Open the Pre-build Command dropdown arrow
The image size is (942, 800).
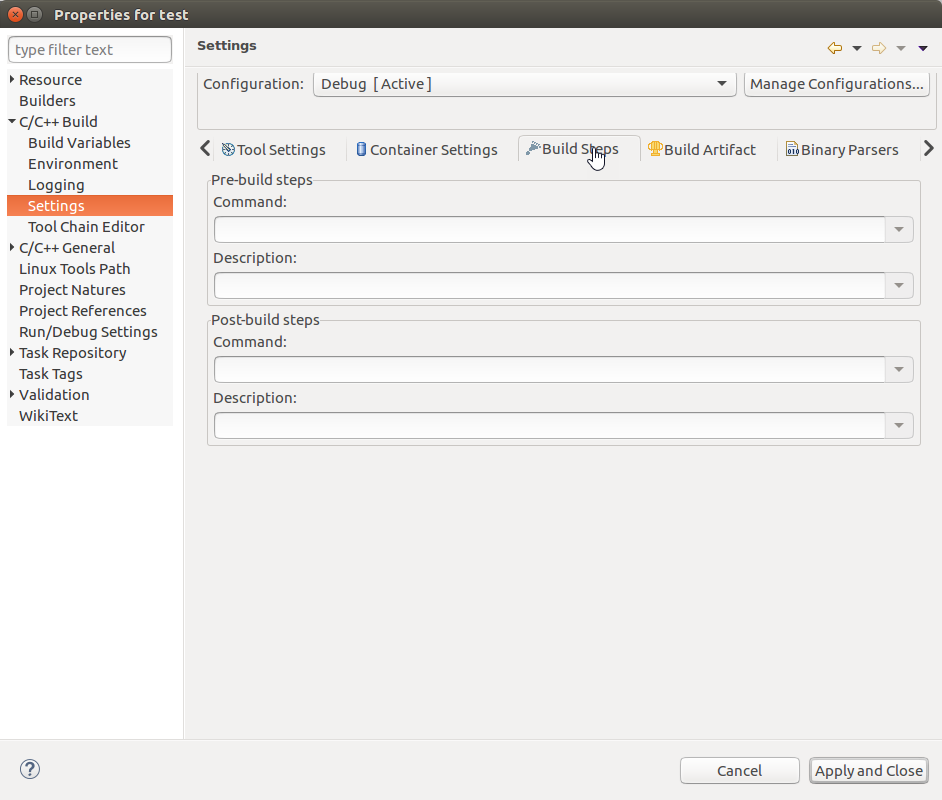(x=899, y=229)
